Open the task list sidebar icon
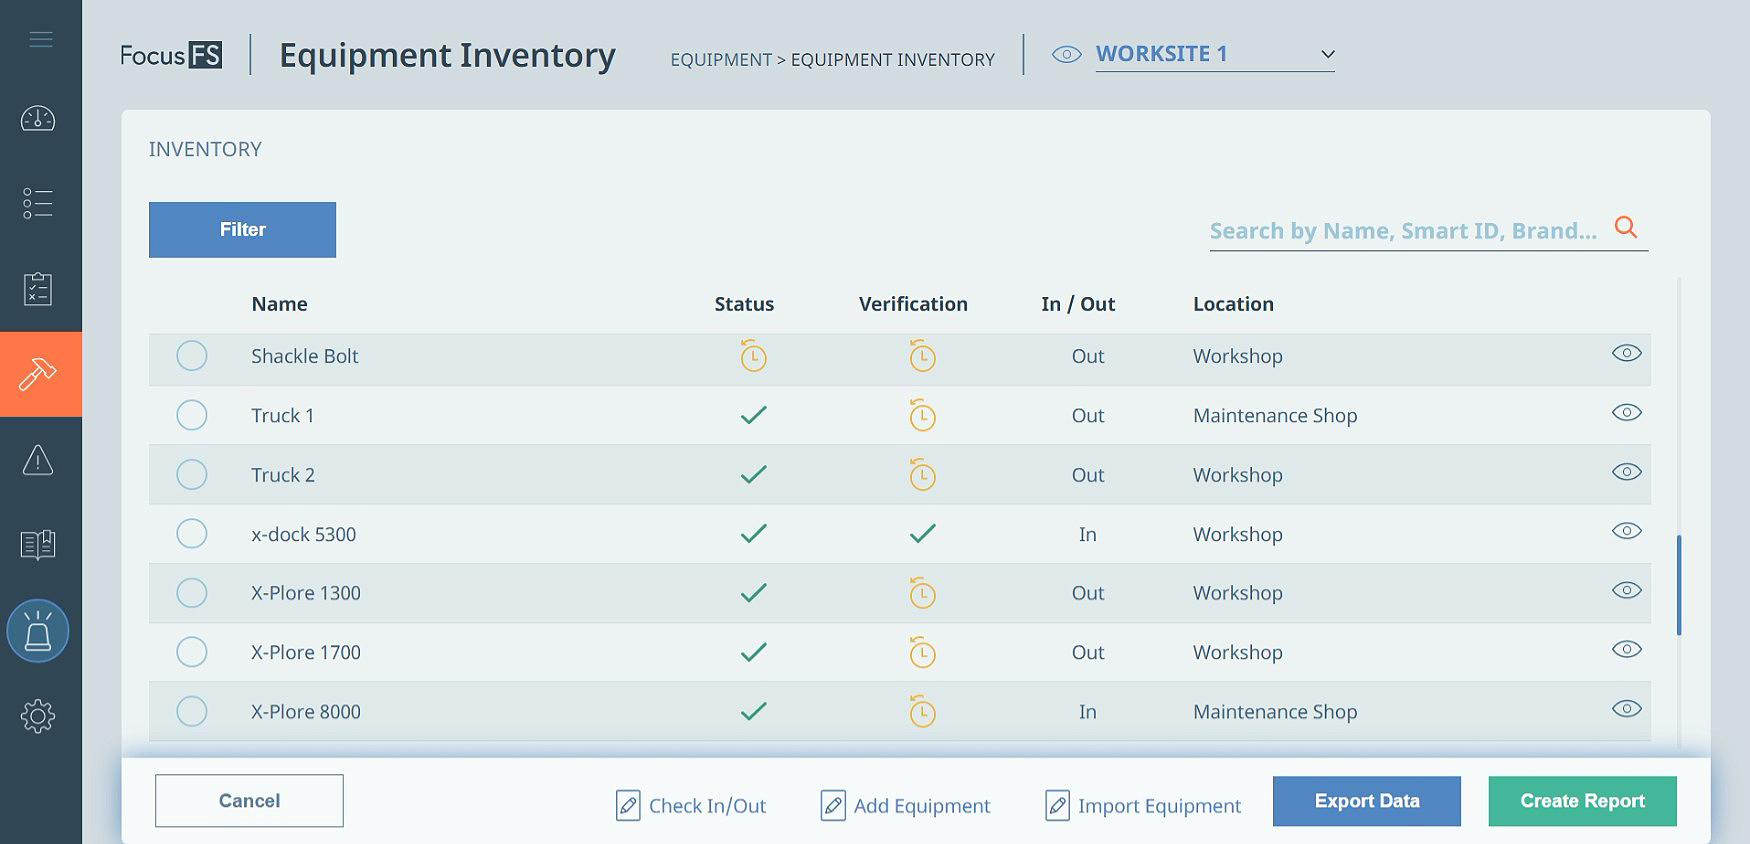The height and width of the screenshot is (844, 1750). [38, 203]
